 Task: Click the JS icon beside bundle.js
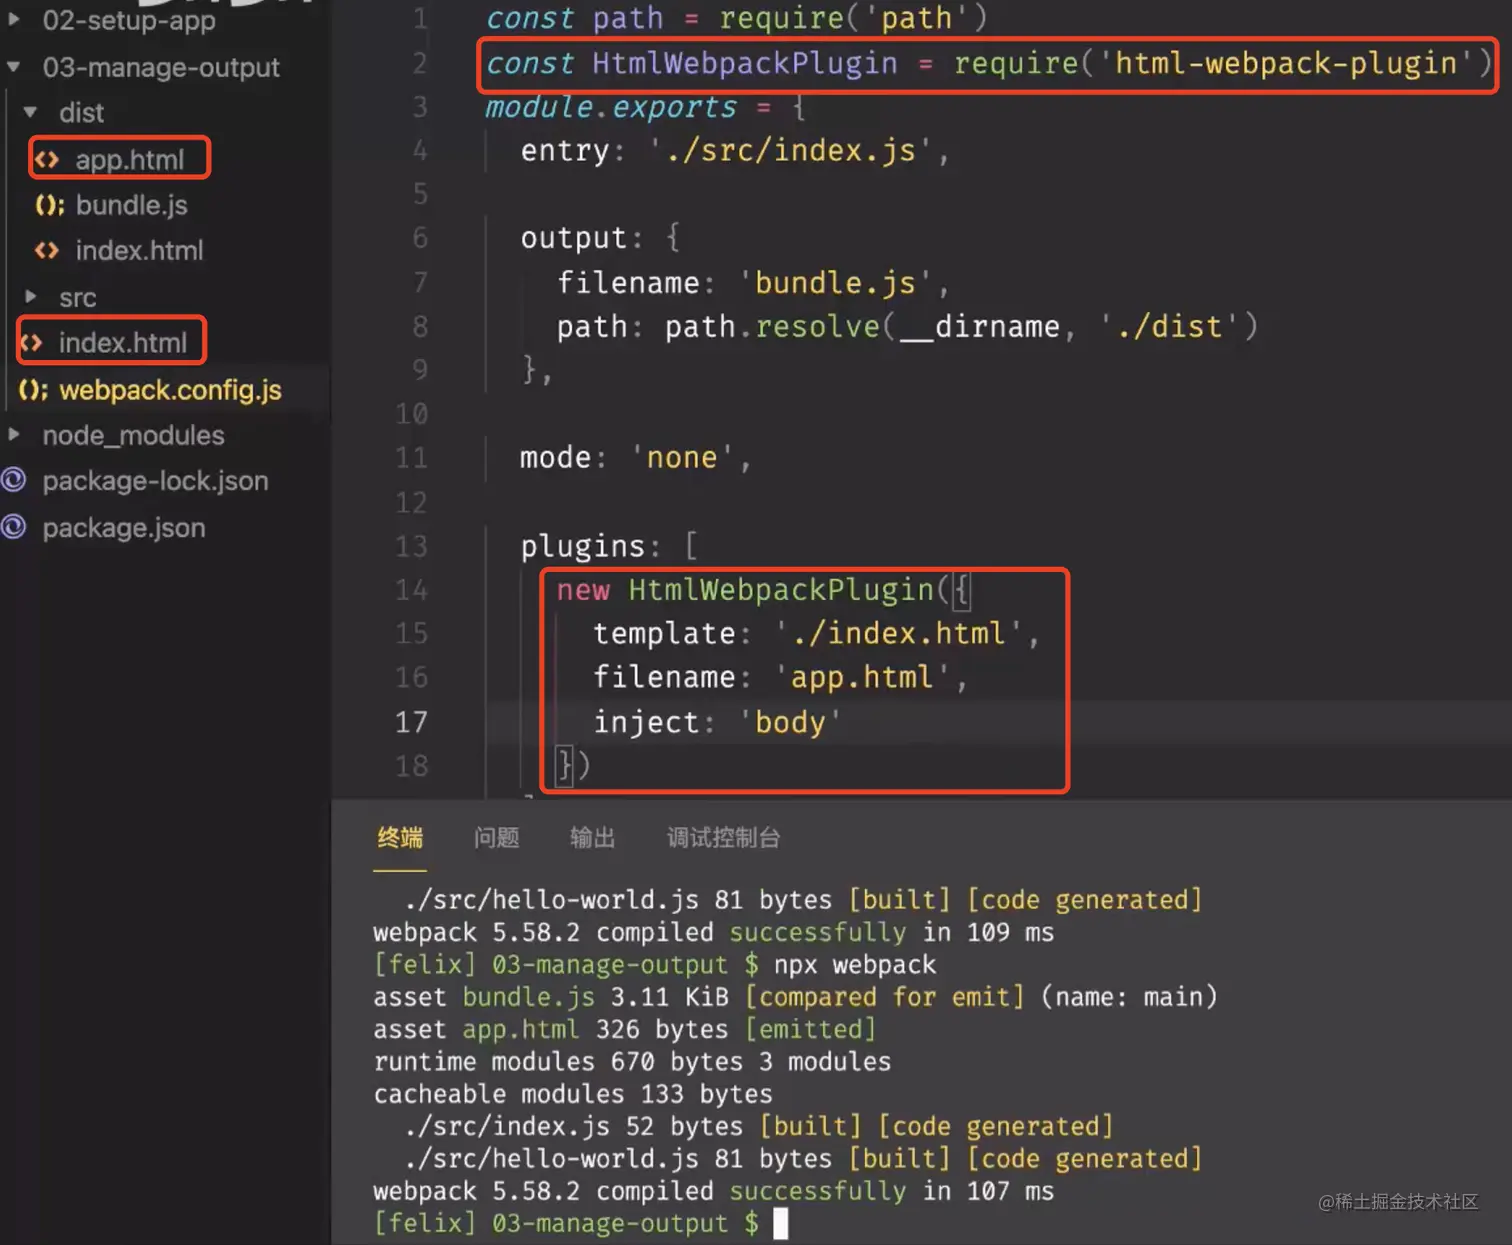49,205
